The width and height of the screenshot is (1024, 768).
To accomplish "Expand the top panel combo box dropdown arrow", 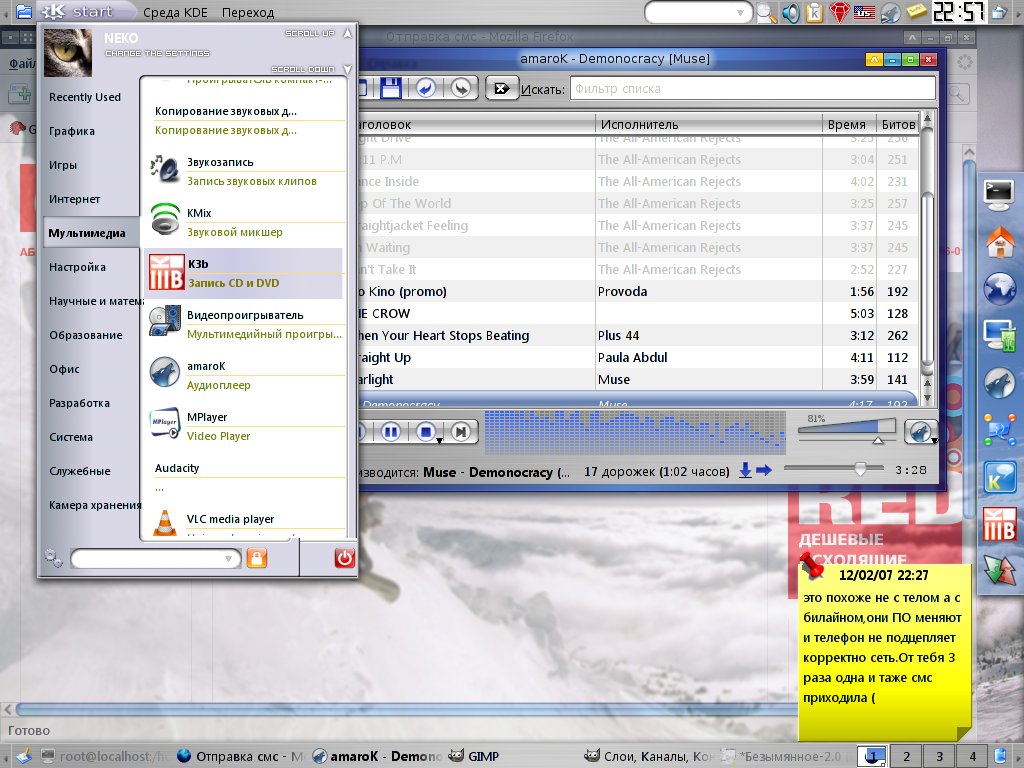I will [741, 12].
